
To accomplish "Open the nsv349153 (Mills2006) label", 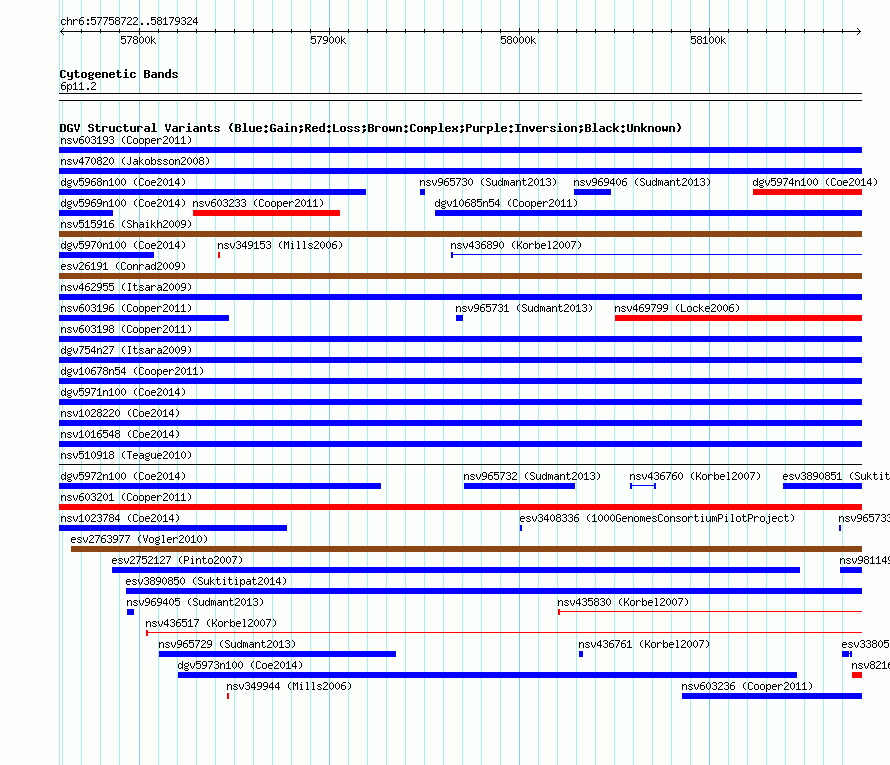I will pos(280,245).
